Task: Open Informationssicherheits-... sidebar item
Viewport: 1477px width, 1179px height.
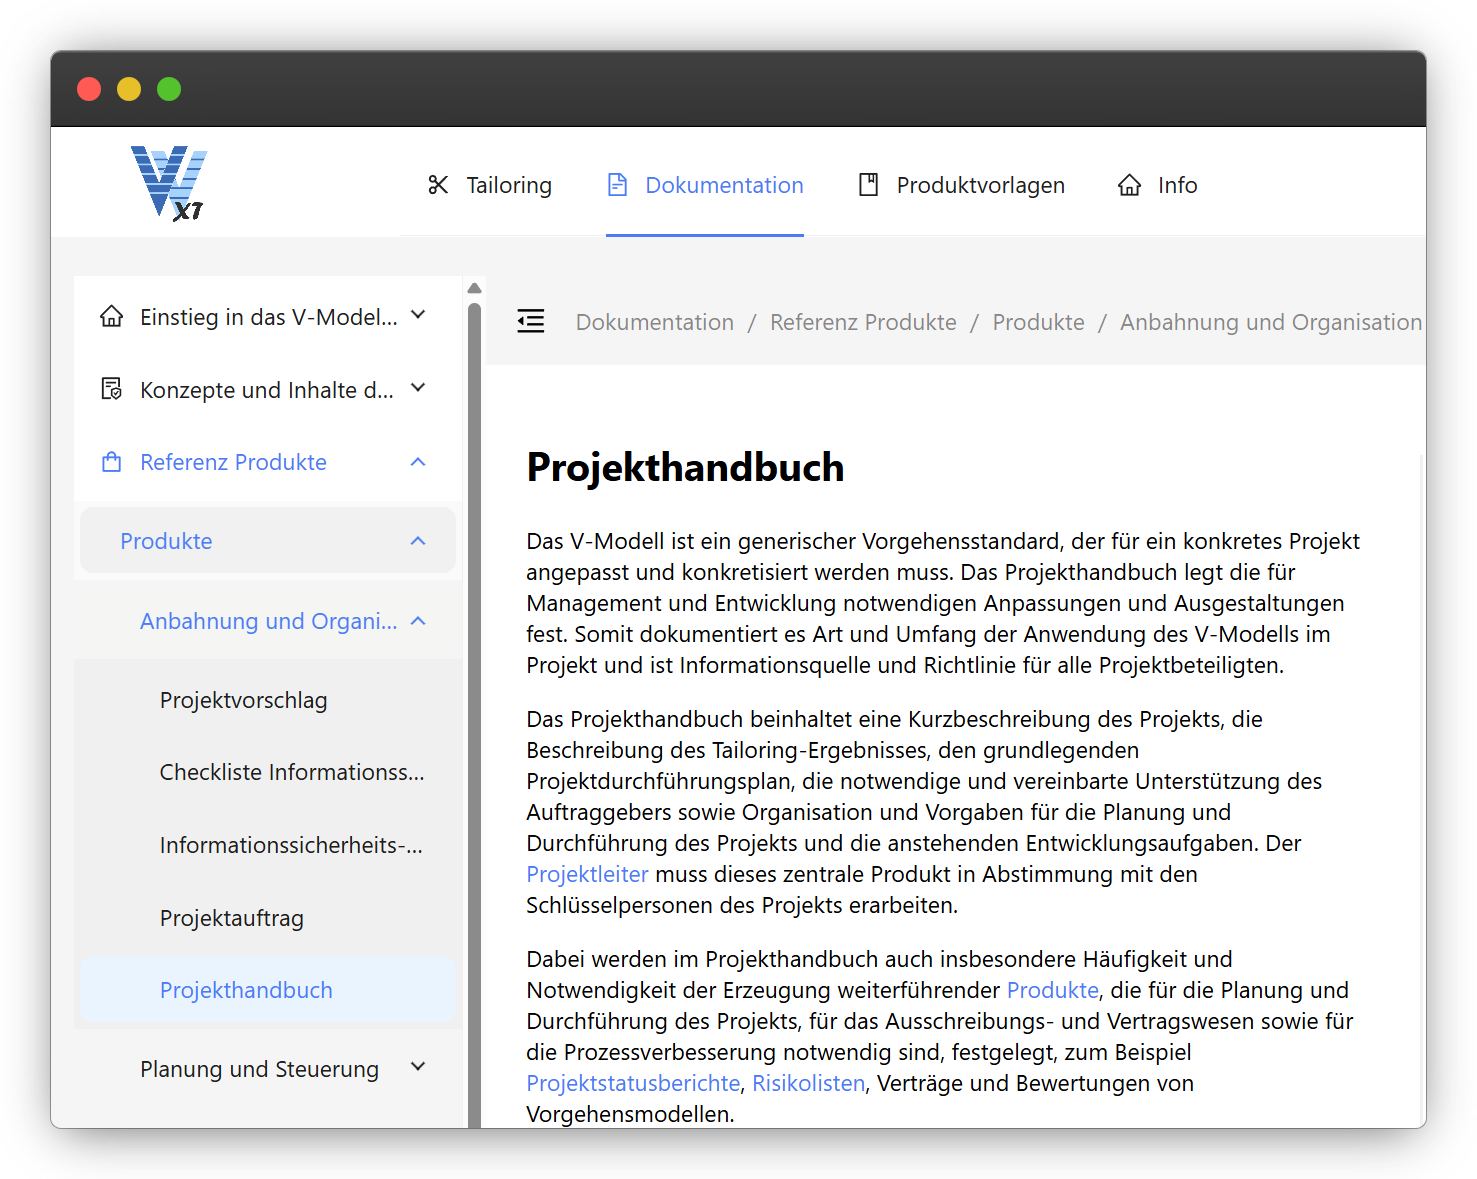Action: coord(267,845)
